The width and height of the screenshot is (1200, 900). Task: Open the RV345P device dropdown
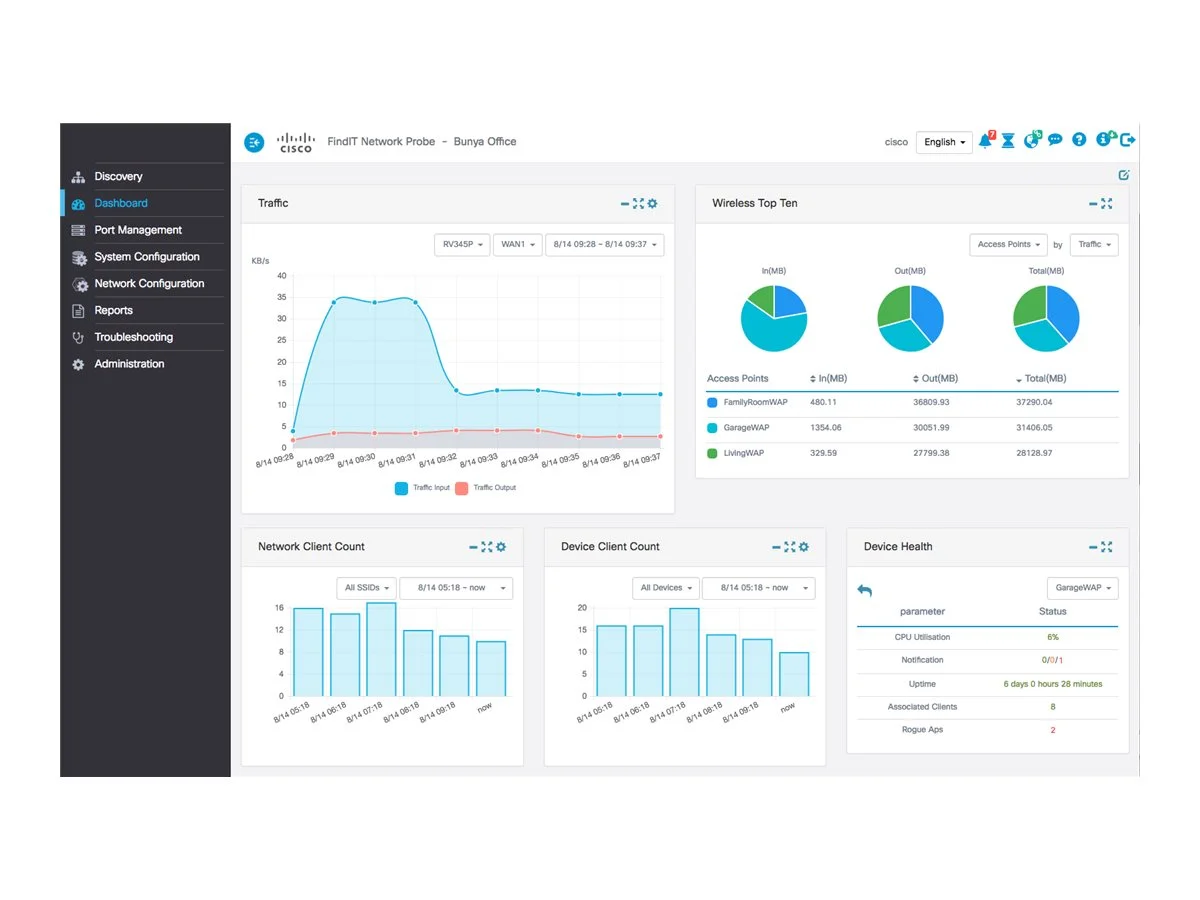pos(462,245)
